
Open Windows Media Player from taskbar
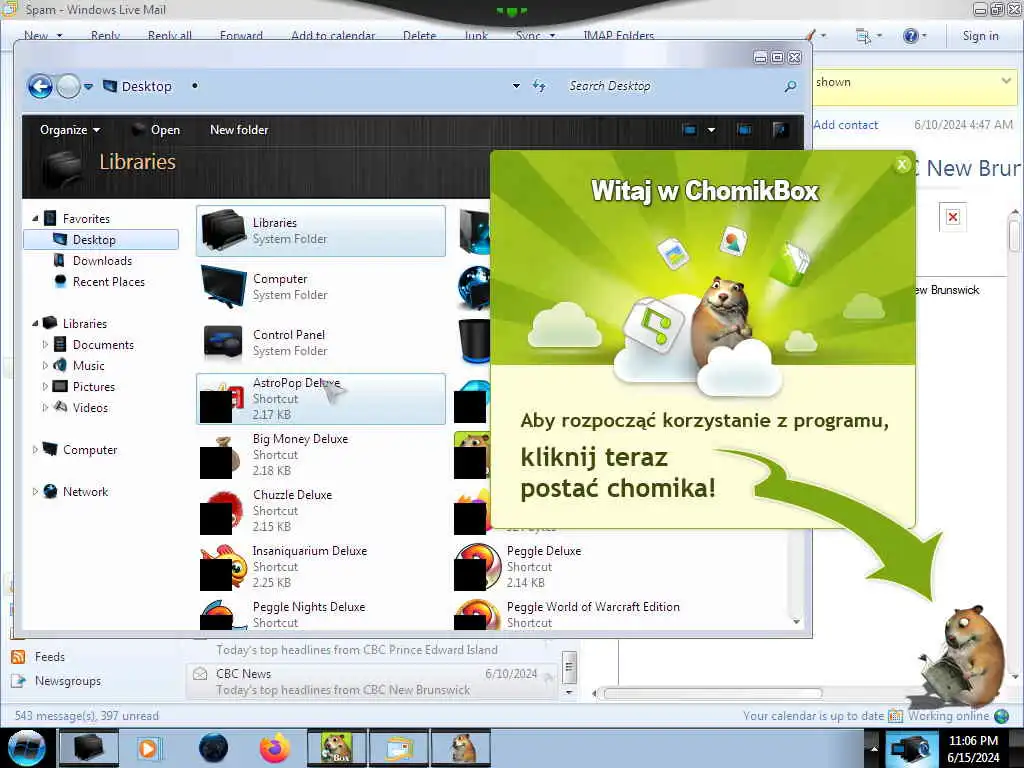(x=148, y=748)
